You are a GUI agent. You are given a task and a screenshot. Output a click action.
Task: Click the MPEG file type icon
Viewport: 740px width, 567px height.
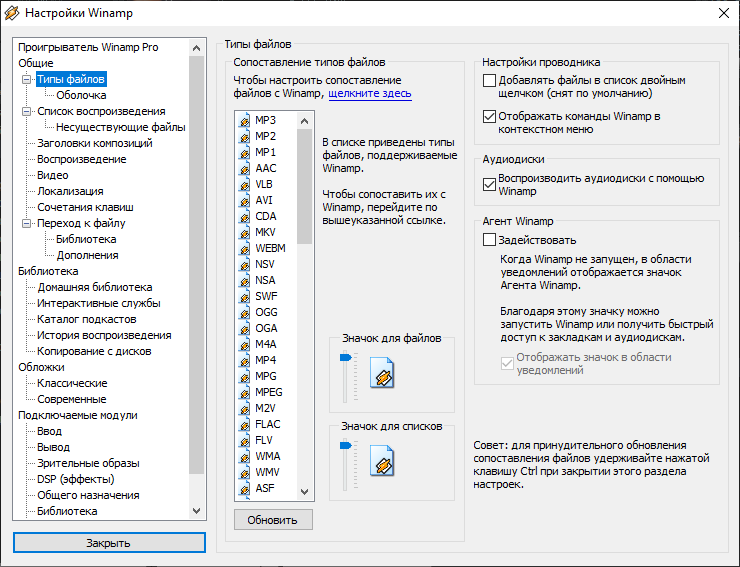pyautogui.click(x=244, y=393)
